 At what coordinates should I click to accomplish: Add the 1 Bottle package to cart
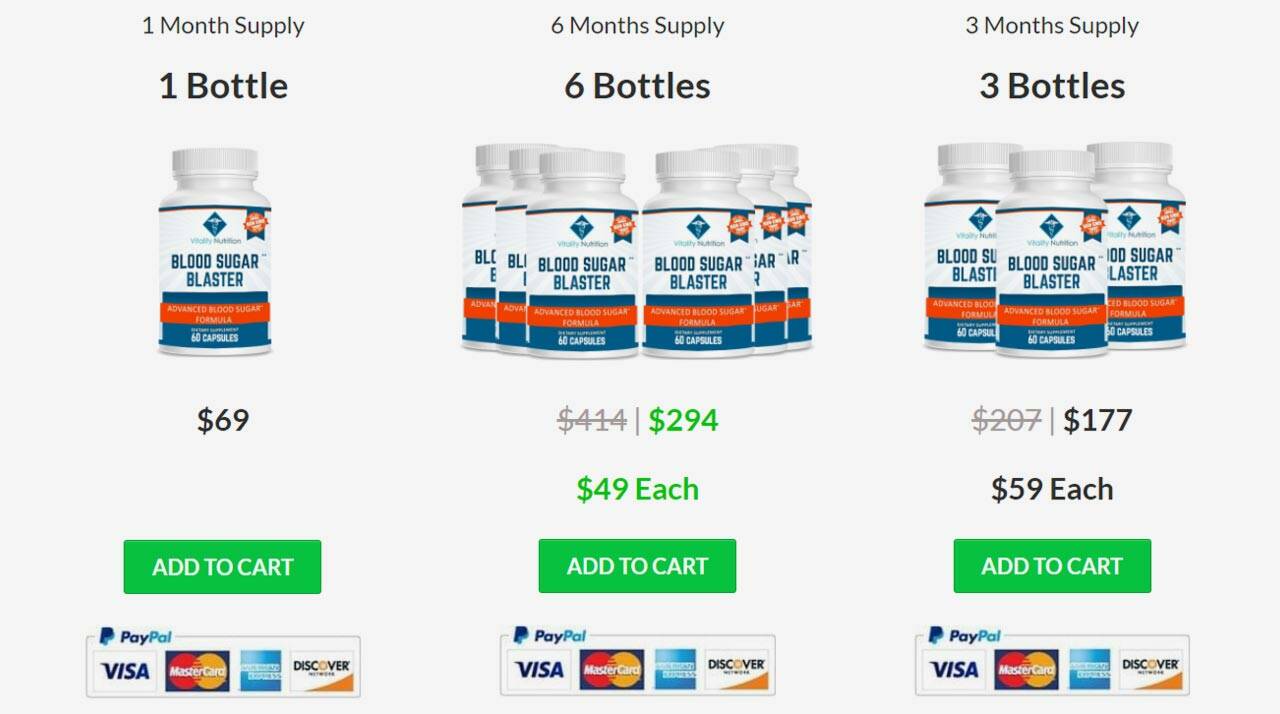coord(222,567)
